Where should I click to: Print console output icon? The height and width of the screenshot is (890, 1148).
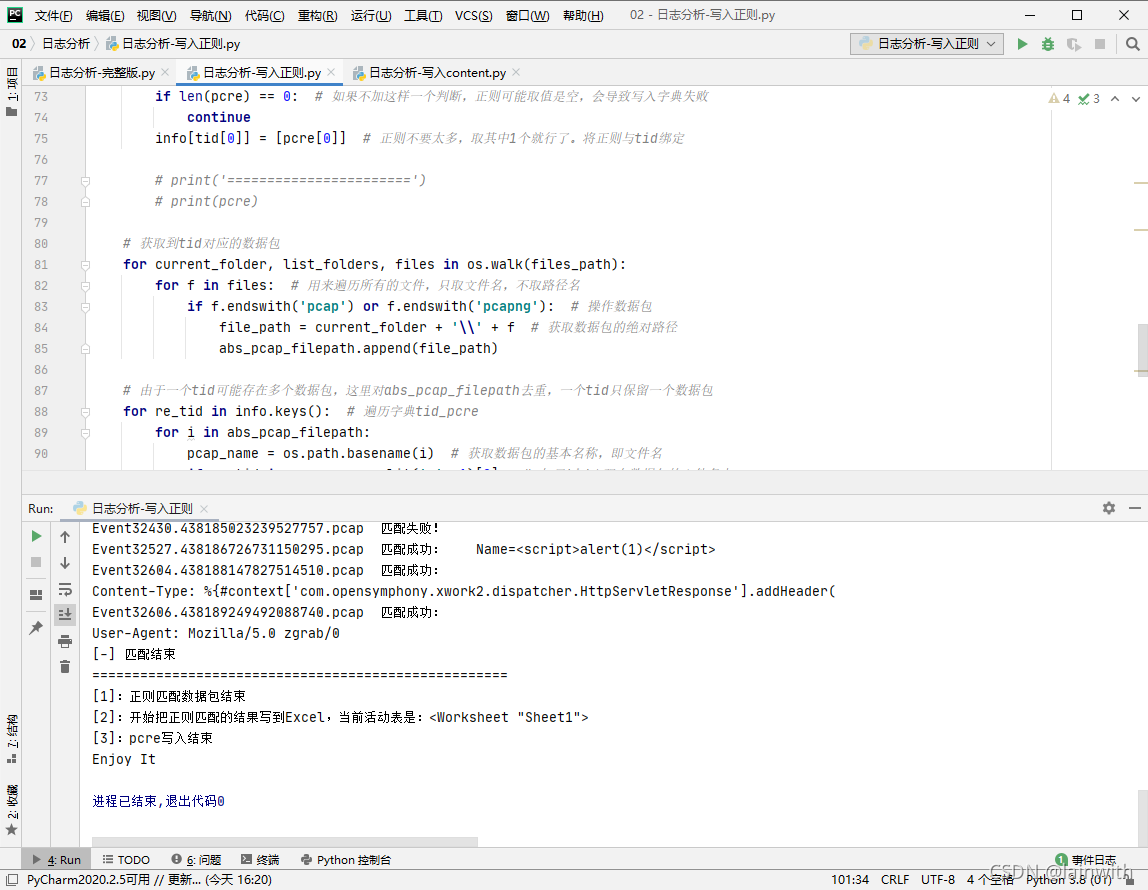pos(65,641)
